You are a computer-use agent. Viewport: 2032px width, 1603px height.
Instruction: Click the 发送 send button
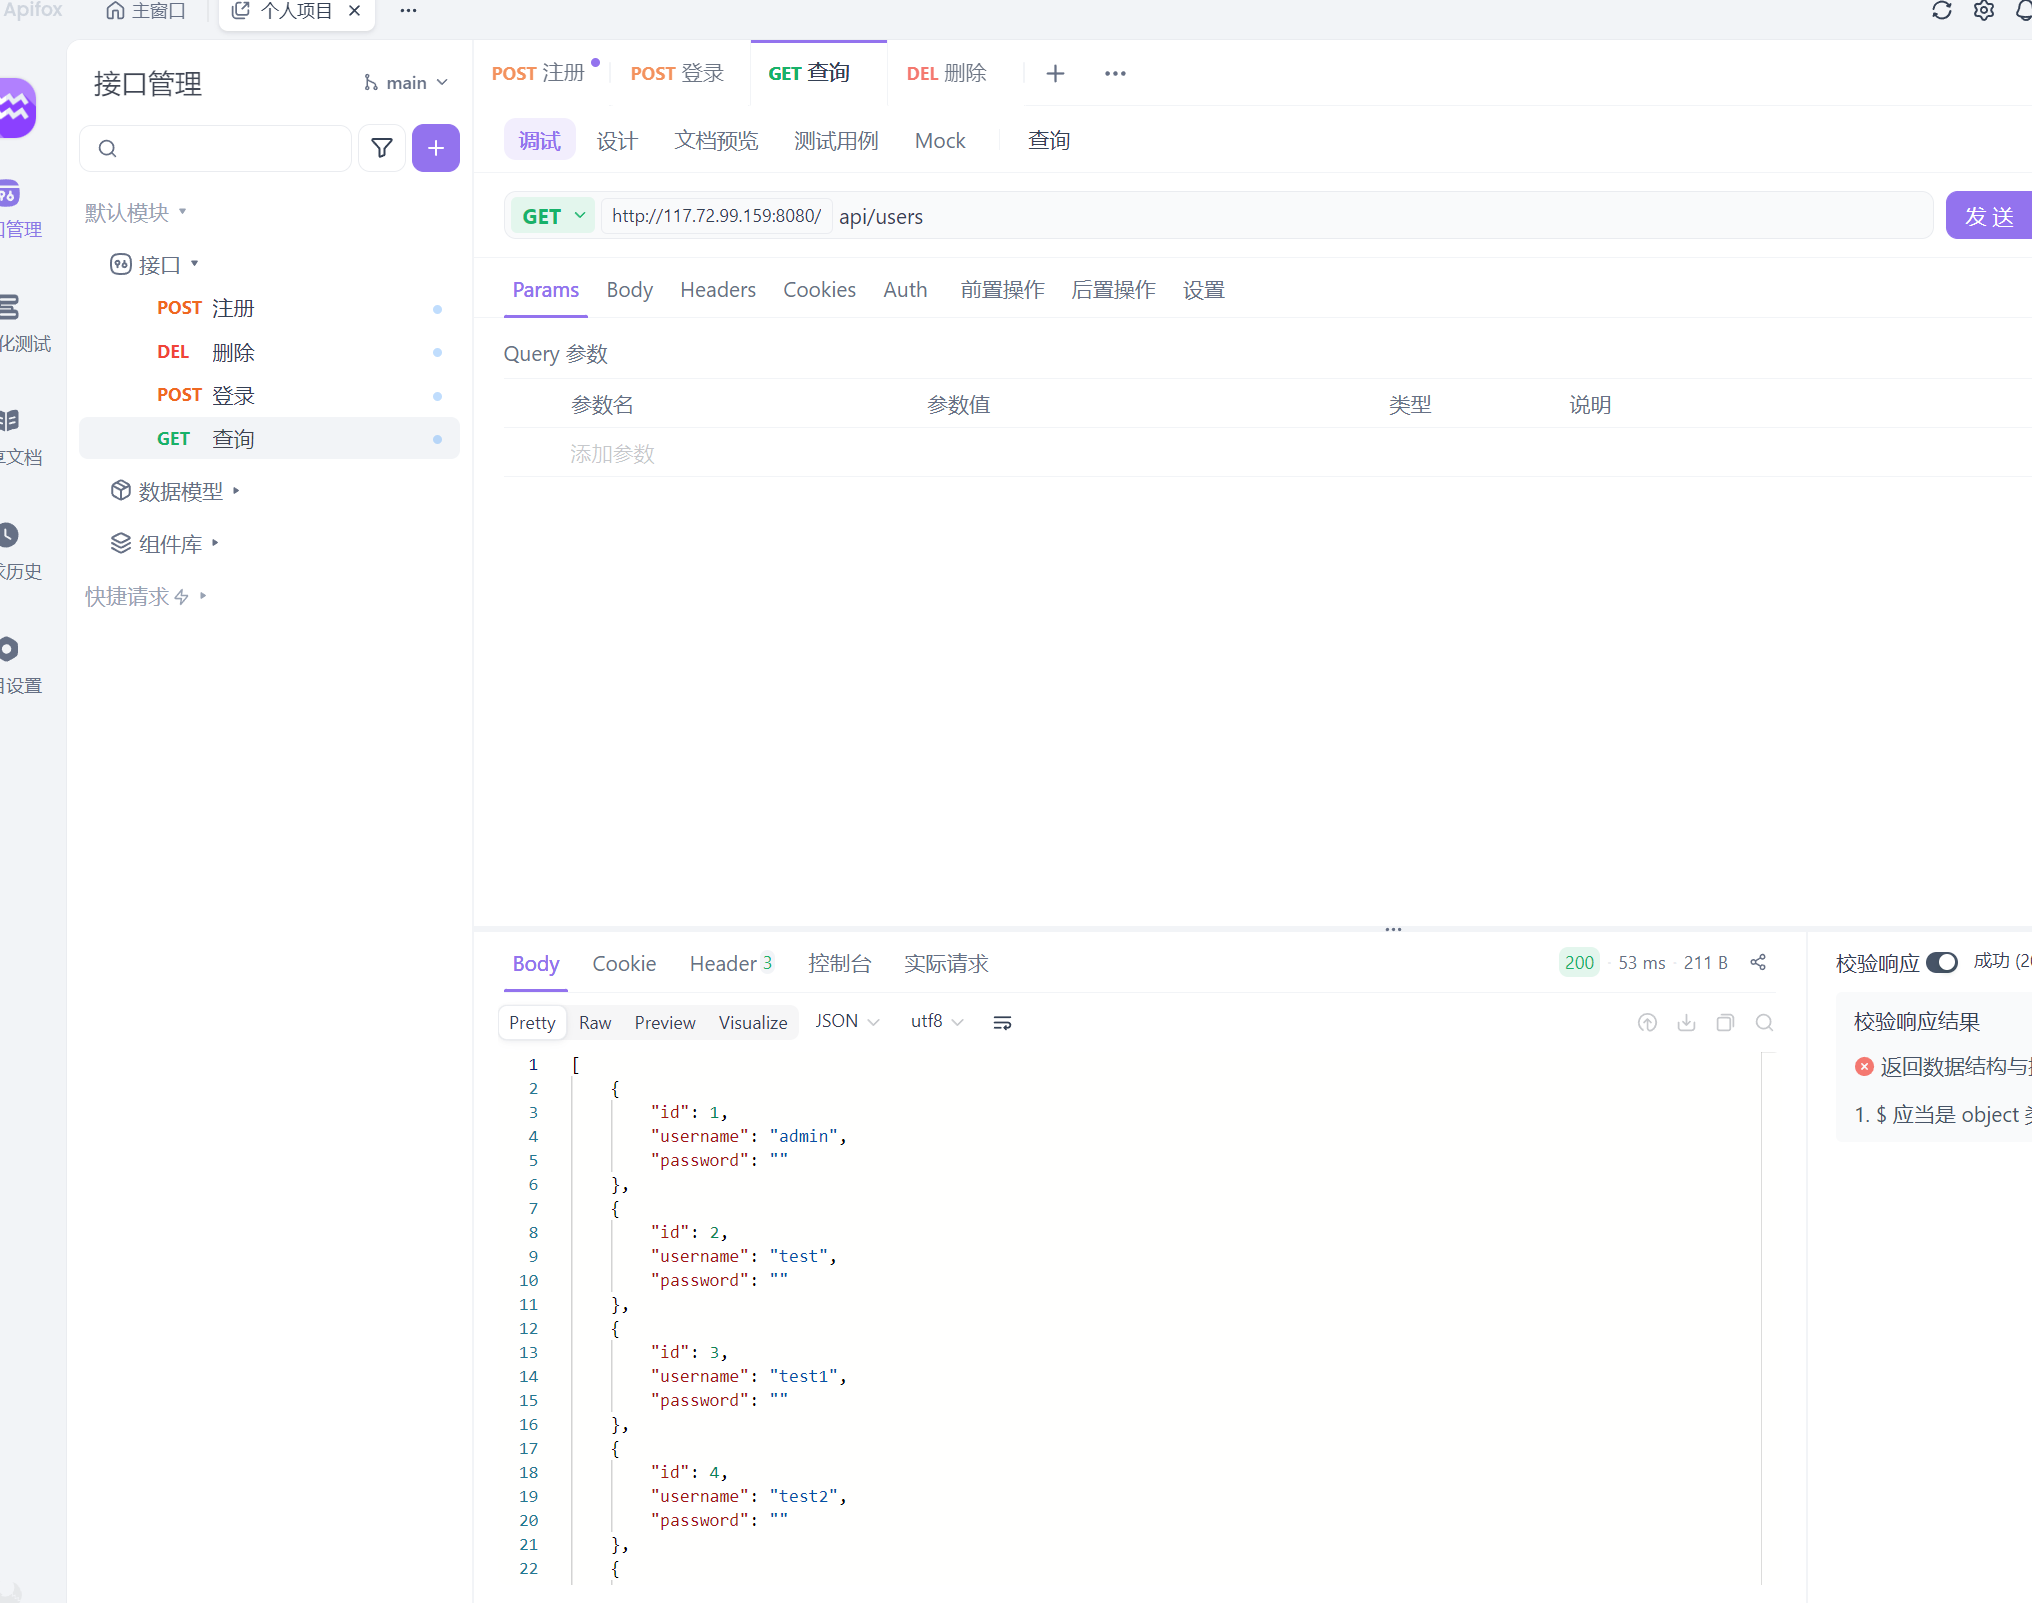1988,216
